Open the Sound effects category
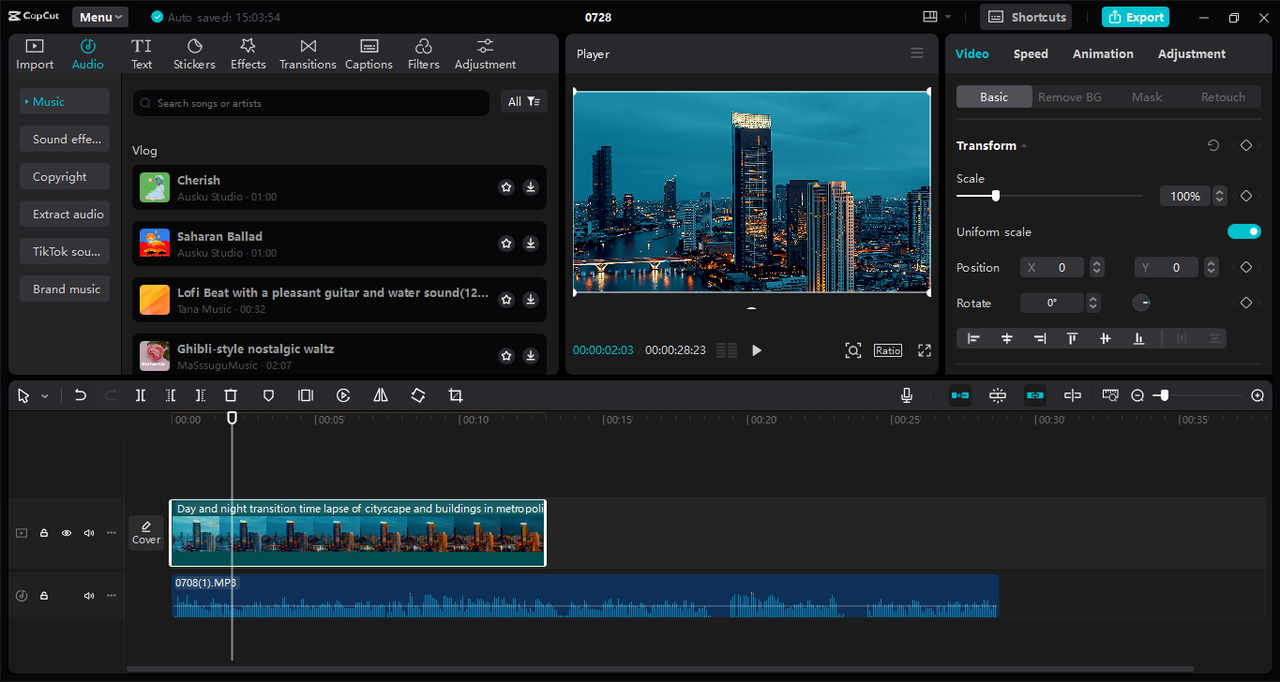Image resolution: width=1280 pixels, height=682 pixels. pos(64,139)
